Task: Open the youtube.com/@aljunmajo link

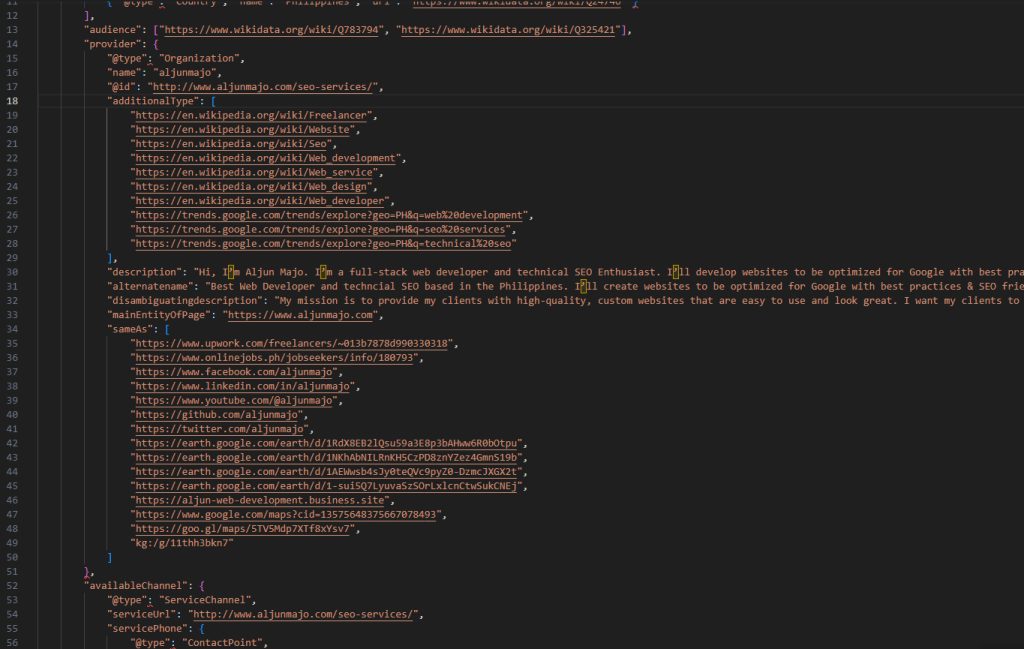Action: pos(234,401)
